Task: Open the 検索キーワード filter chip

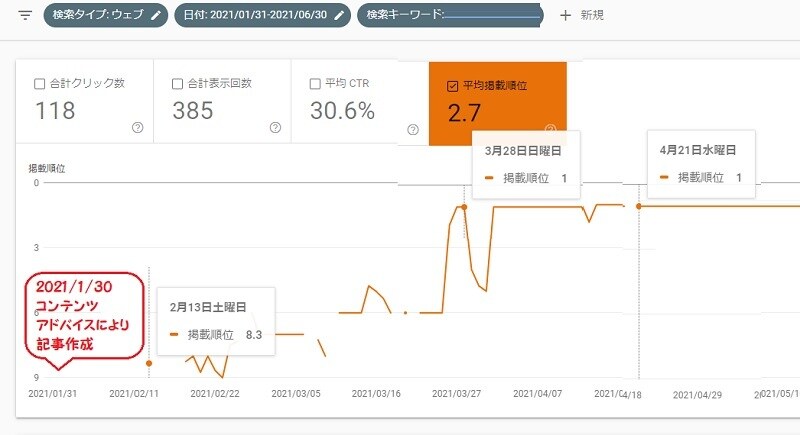Action: pos(450,15)
